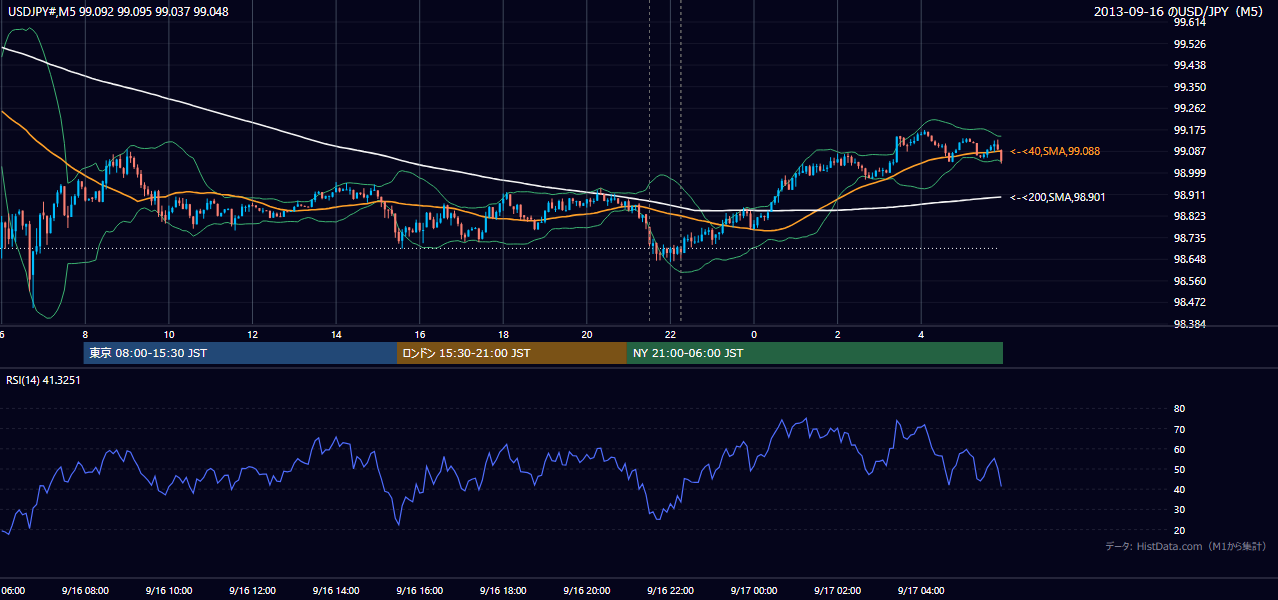Image resolution: width=1278 pixels, height=600 pixels.
Task: Click the RSI 50 level label
Action: click(1179, 469)
